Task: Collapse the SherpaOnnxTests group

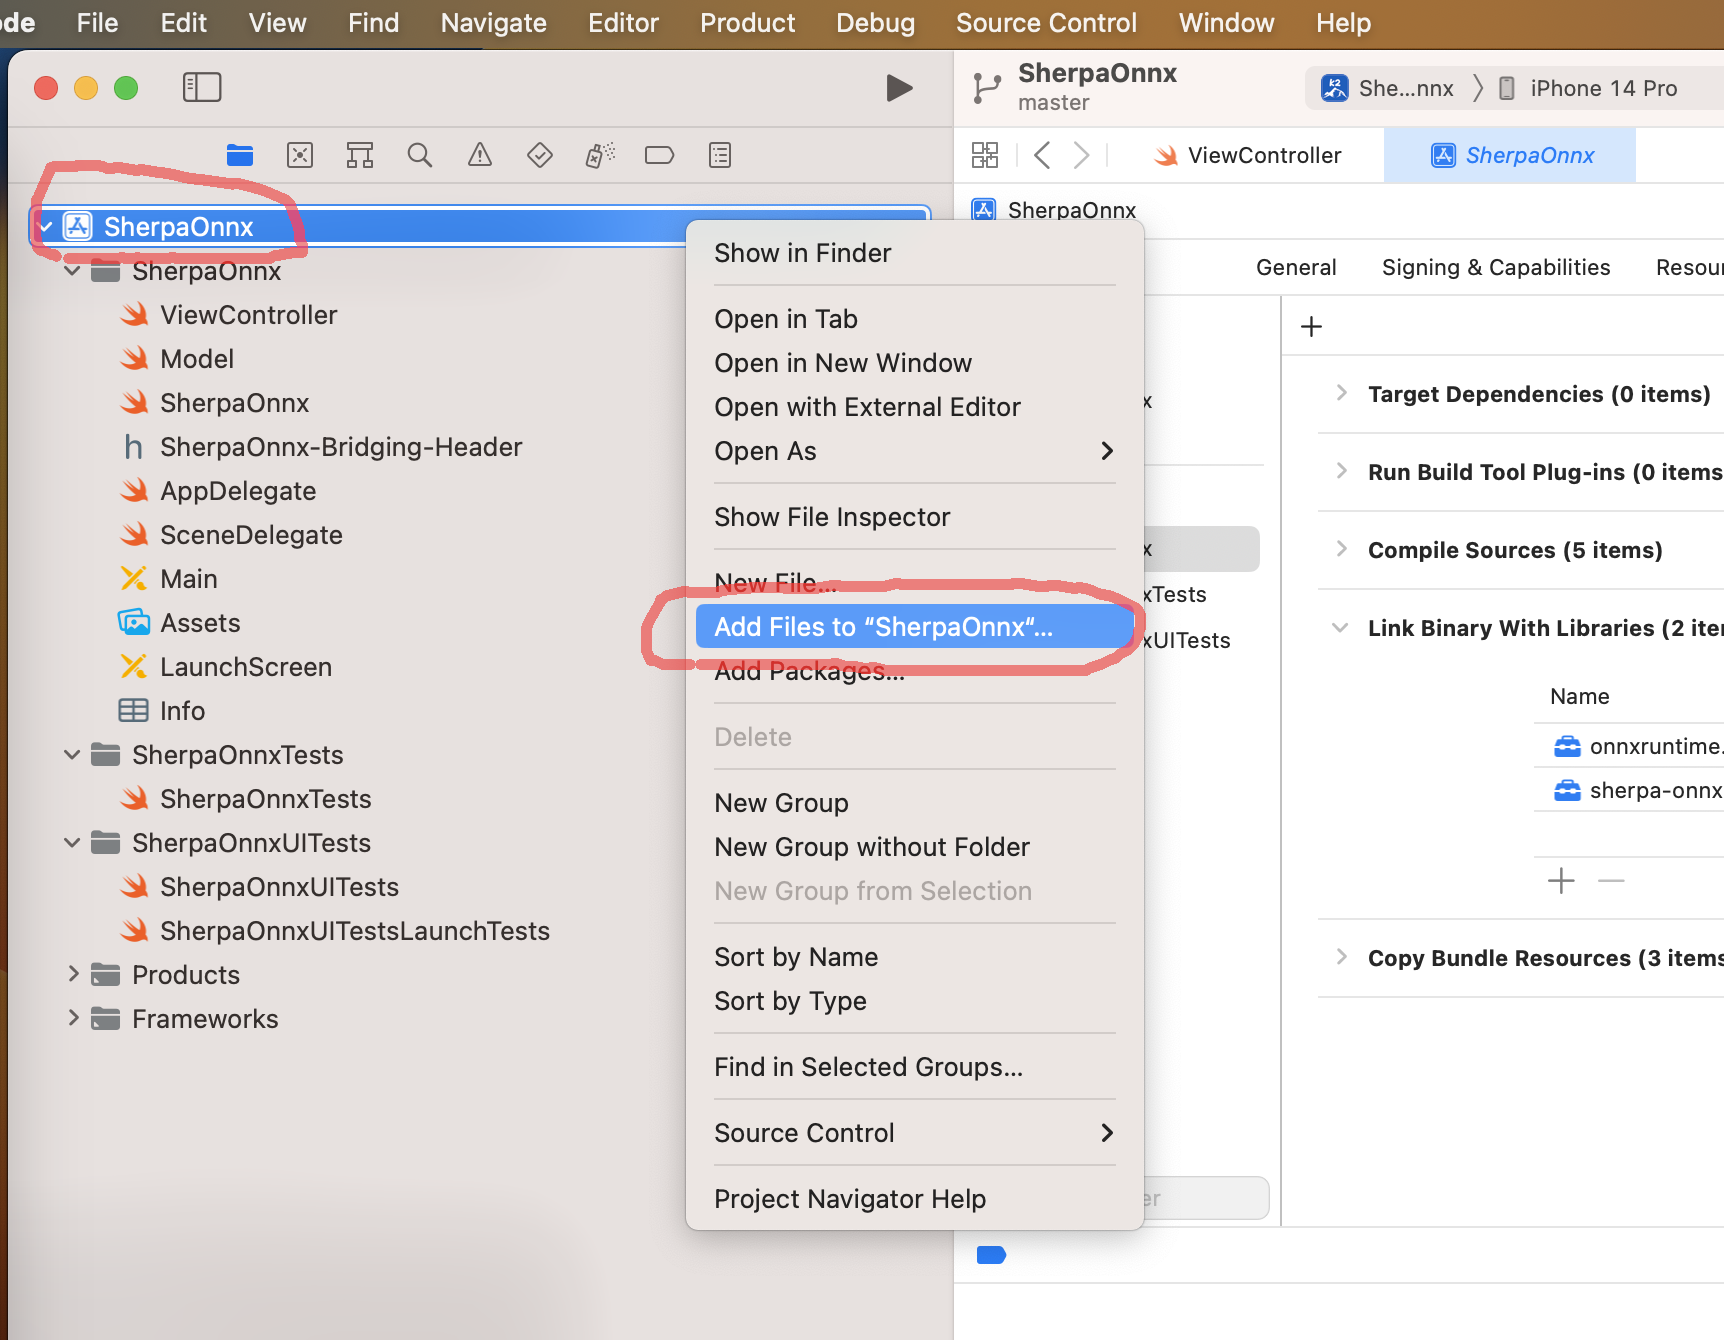Action: point(72,755)
